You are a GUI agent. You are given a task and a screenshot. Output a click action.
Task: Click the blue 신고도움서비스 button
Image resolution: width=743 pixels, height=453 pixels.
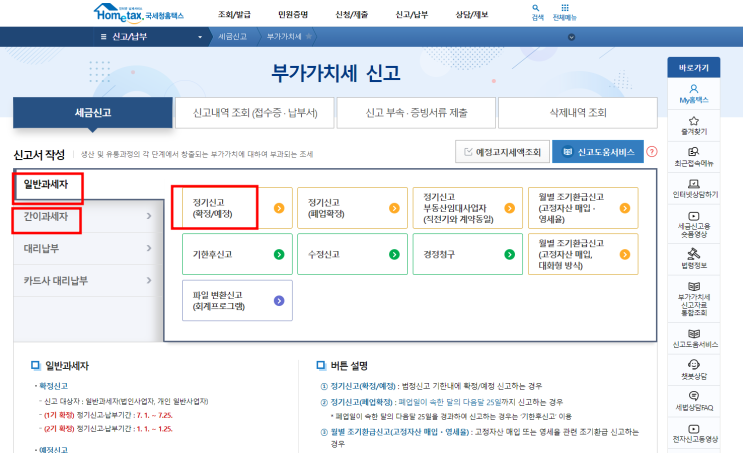(x=598, y=152)
